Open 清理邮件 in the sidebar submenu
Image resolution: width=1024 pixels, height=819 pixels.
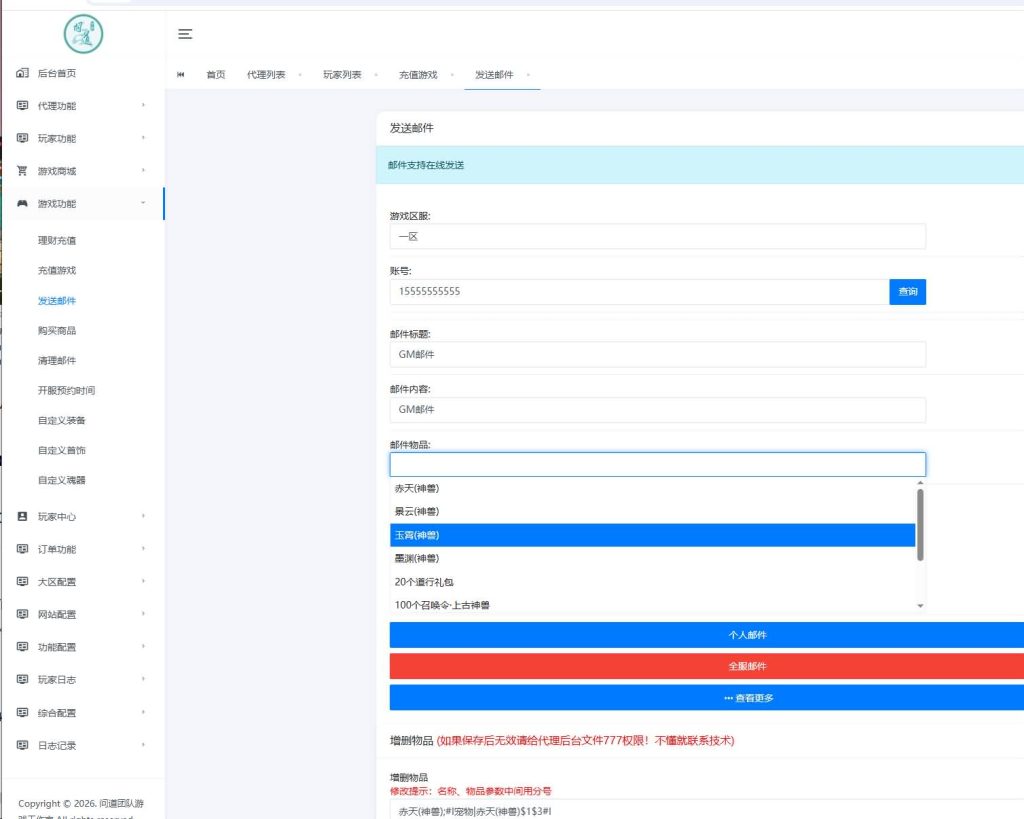(x=57, y=361)
